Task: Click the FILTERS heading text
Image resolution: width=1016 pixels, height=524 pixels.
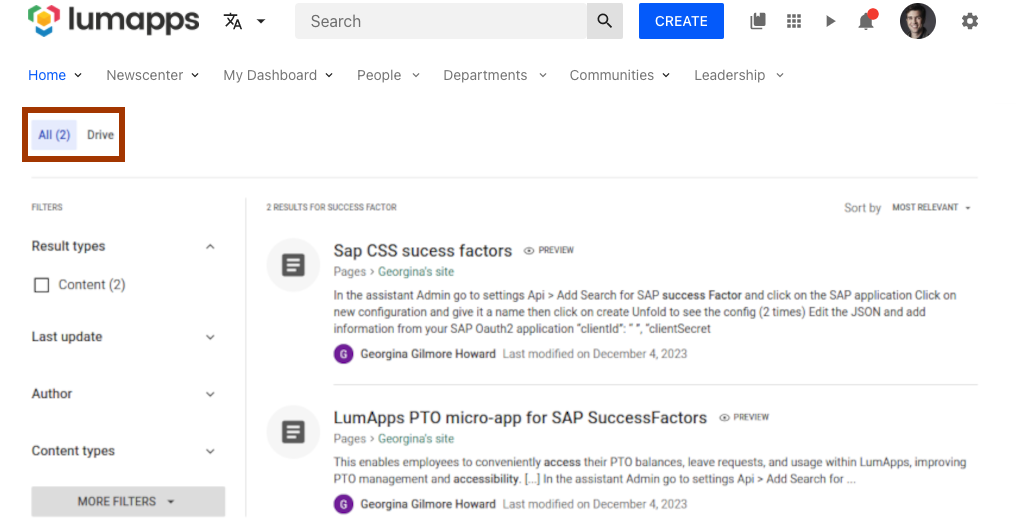Action: pyautogui.click(x=47, y=207)
